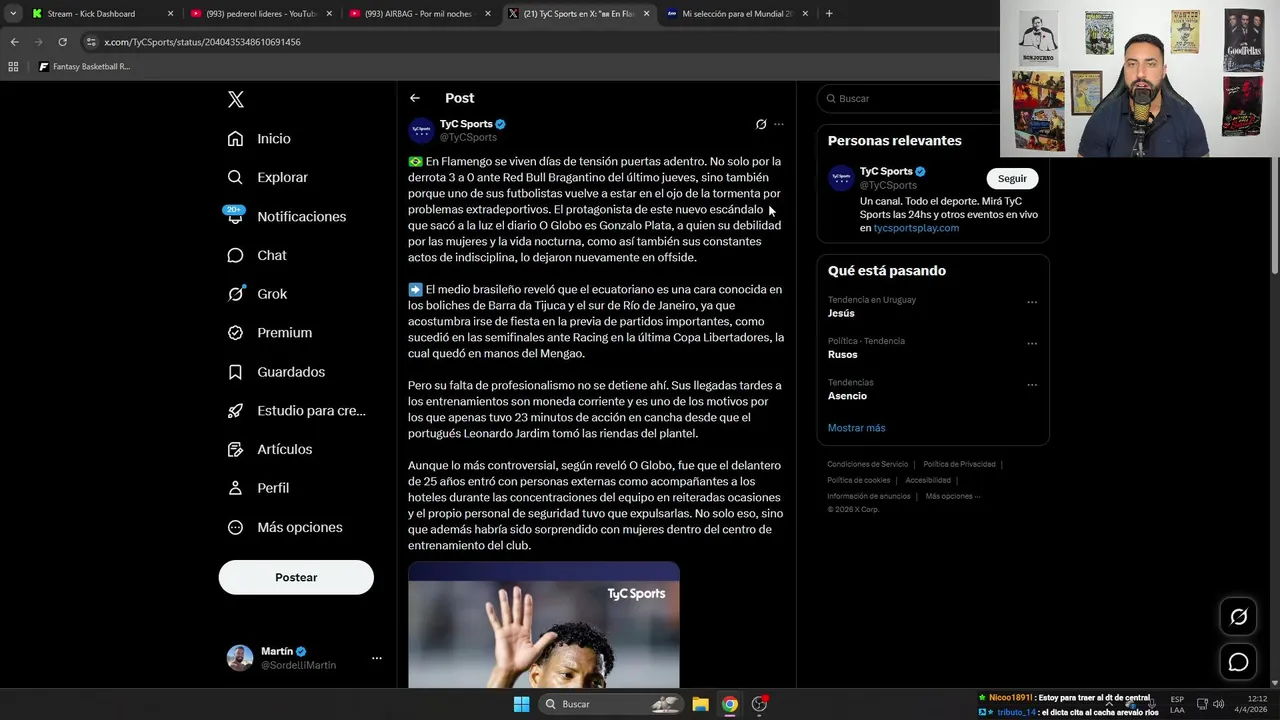Switch to the pedrerol lideres YouTube tab
The width and height of the screenshot is (1280, 720).
[x=260, y=14]
